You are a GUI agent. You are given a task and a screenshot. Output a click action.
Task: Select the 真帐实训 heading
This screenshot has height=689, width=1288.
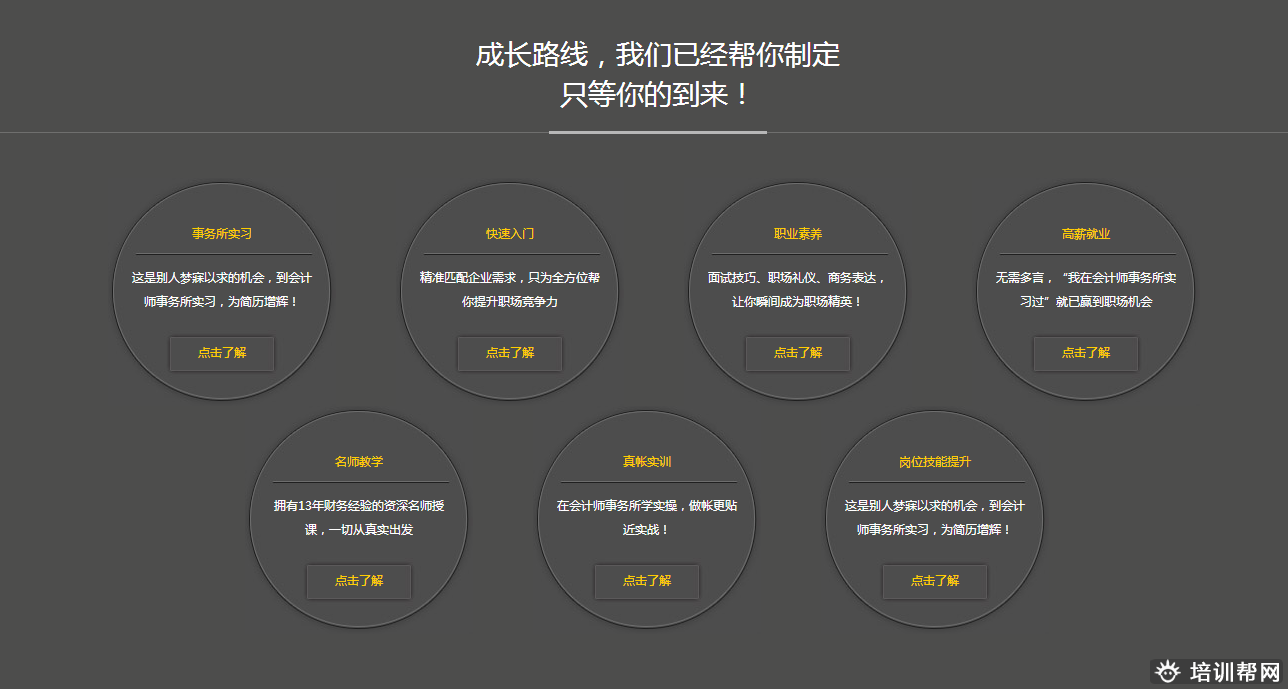[647, 462]
